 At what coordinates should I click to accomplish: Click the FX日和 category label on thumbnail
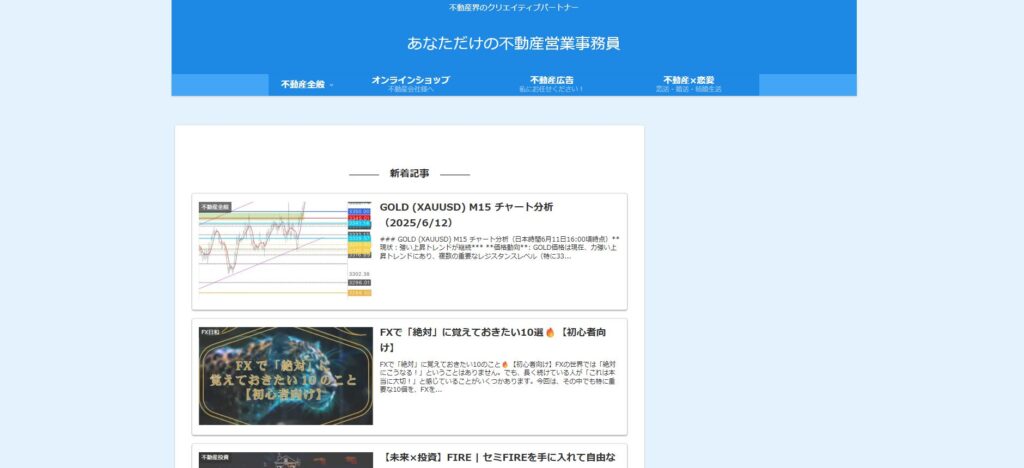pos(210,332)
